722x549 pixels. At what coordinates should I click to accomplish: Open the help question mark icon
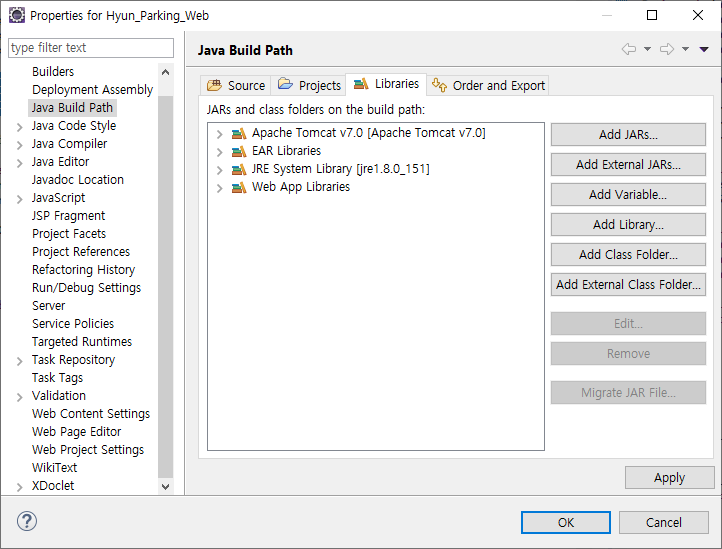pos(27,521)
